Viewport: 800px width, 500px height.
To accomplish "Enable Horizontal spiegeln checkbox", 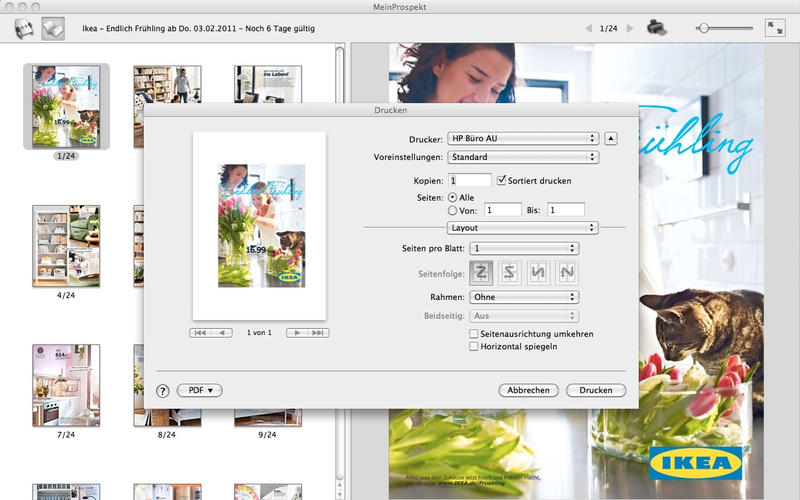I will (473, 346).
